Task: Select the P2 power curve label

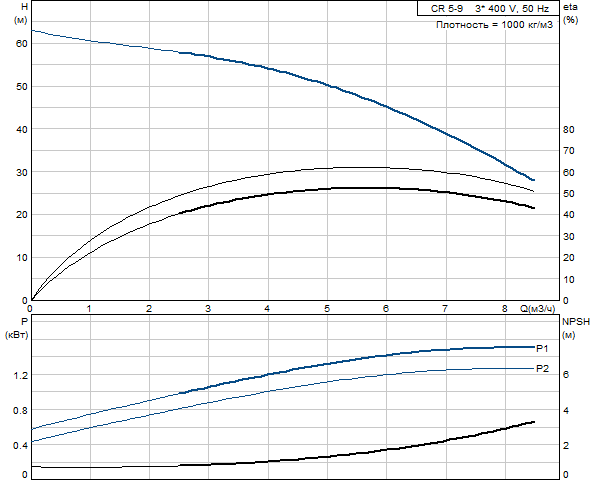Action: tap(543, 369)
